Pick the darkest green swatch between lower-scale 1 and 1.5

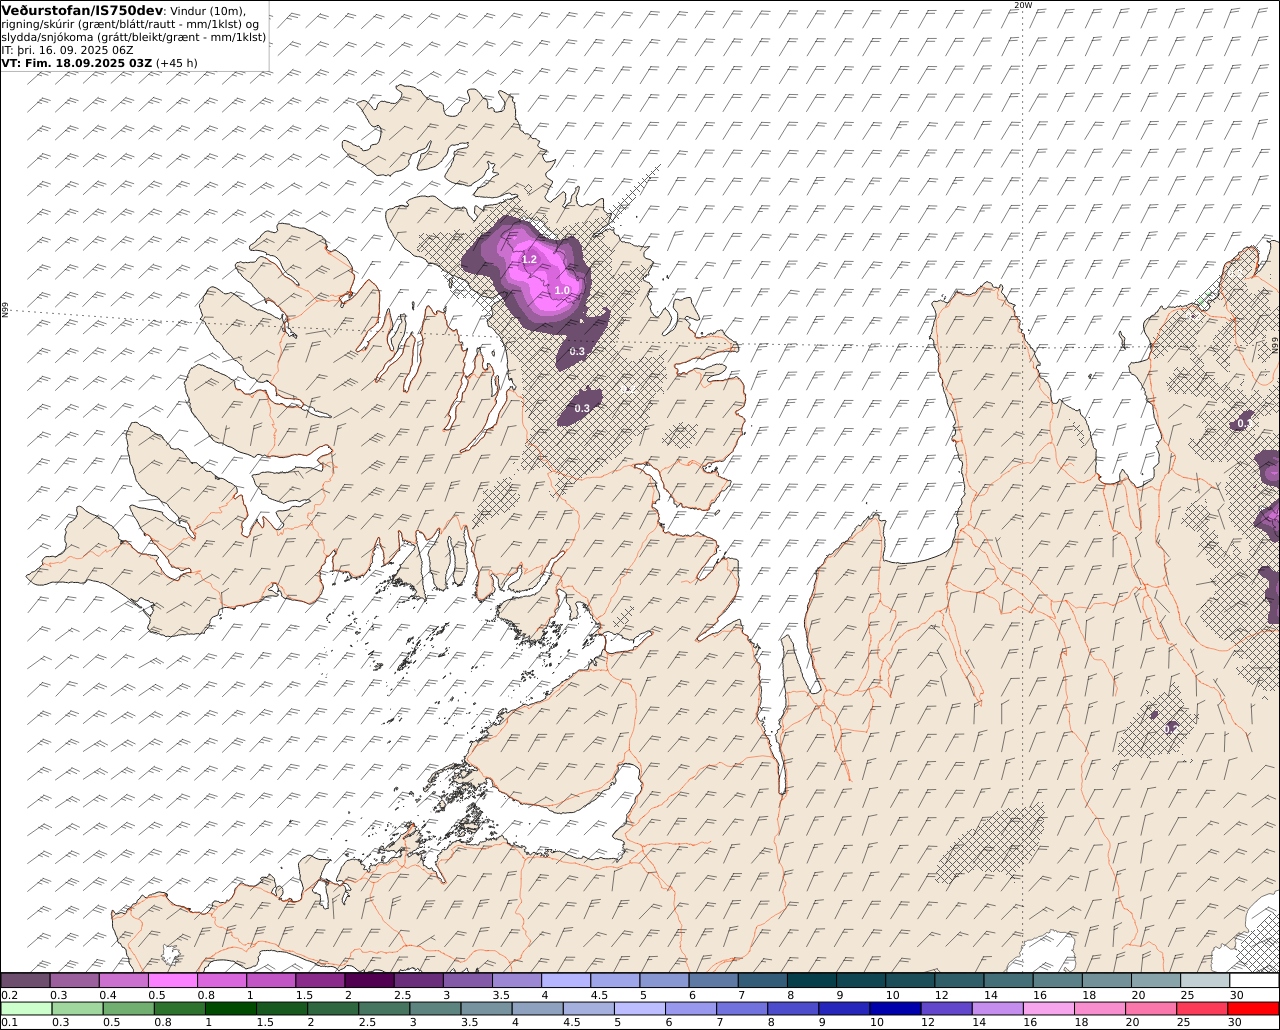pos(230,1008)
